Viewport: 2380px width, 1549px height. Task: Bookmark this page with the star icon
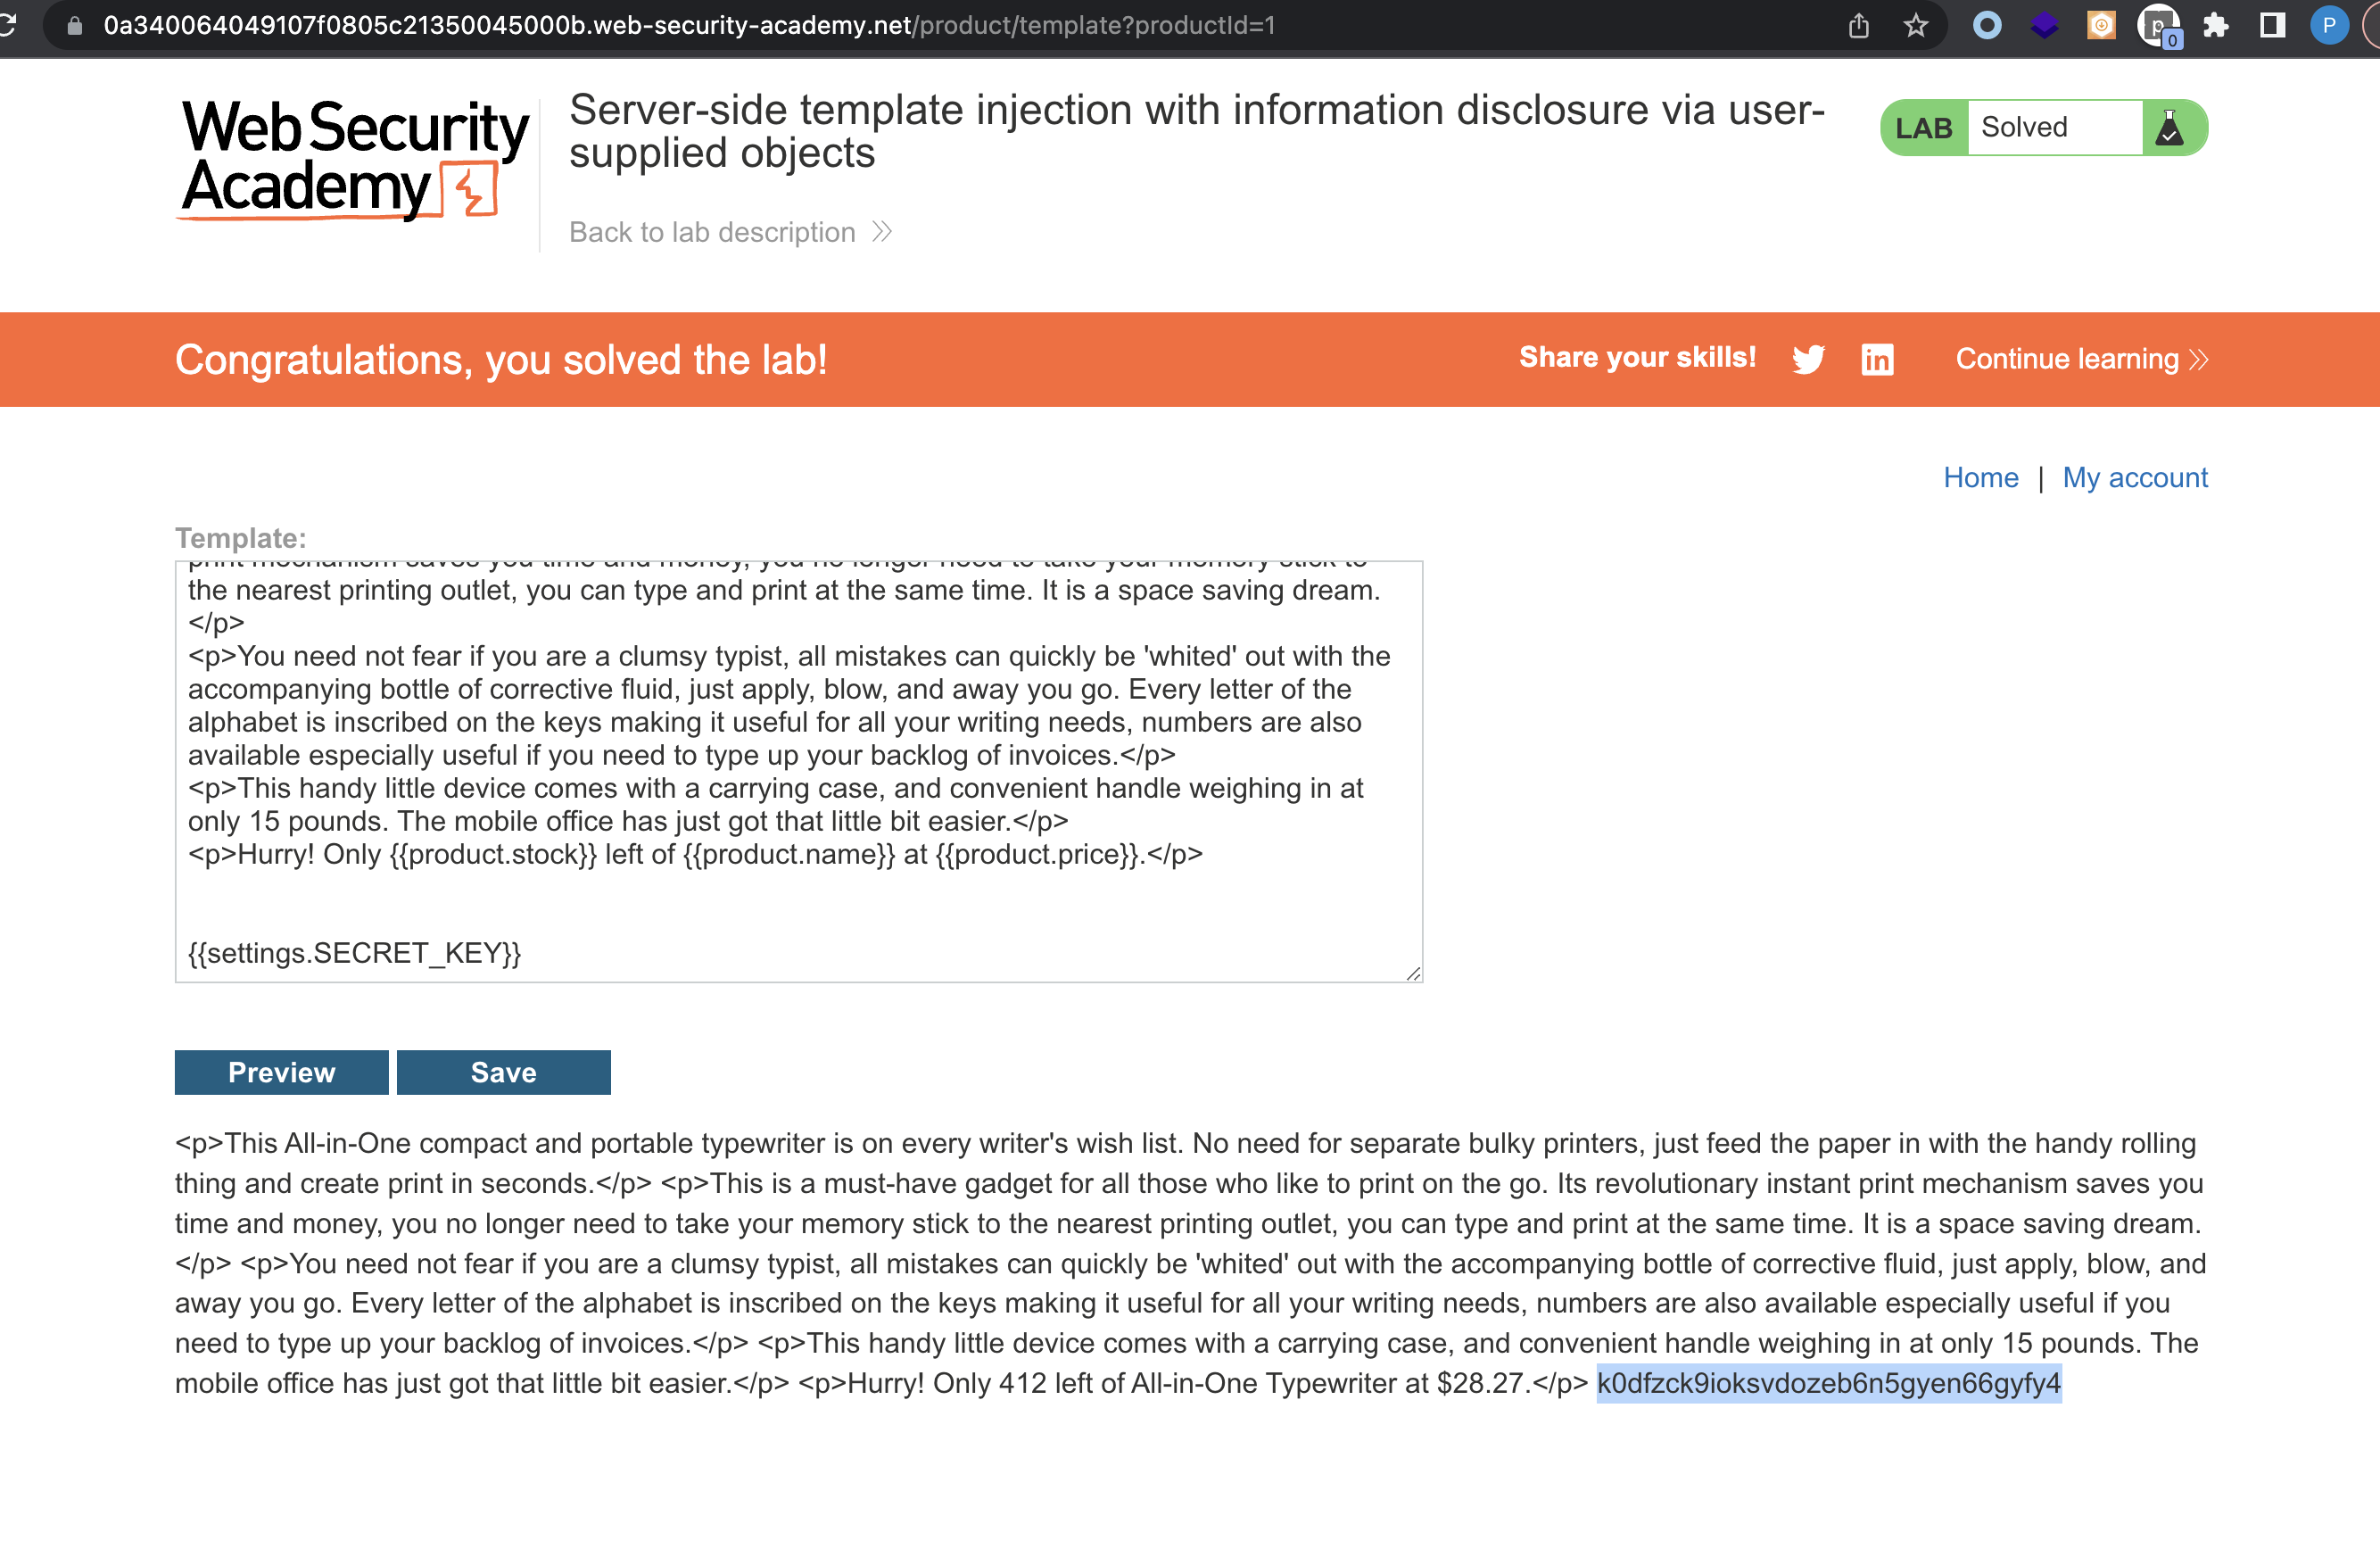tap(1915, 25)
